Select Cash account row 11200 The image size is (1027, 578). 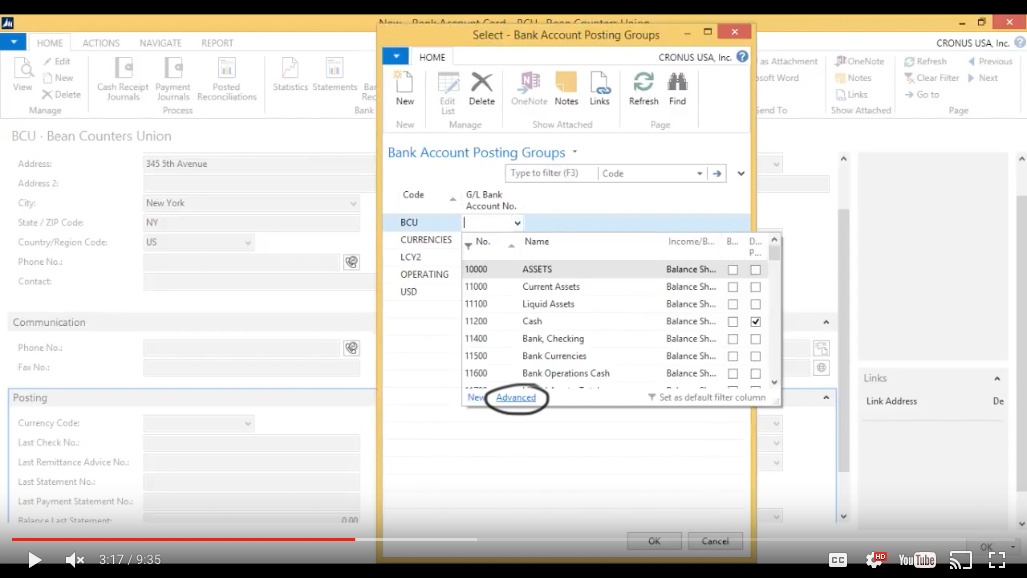616,322
